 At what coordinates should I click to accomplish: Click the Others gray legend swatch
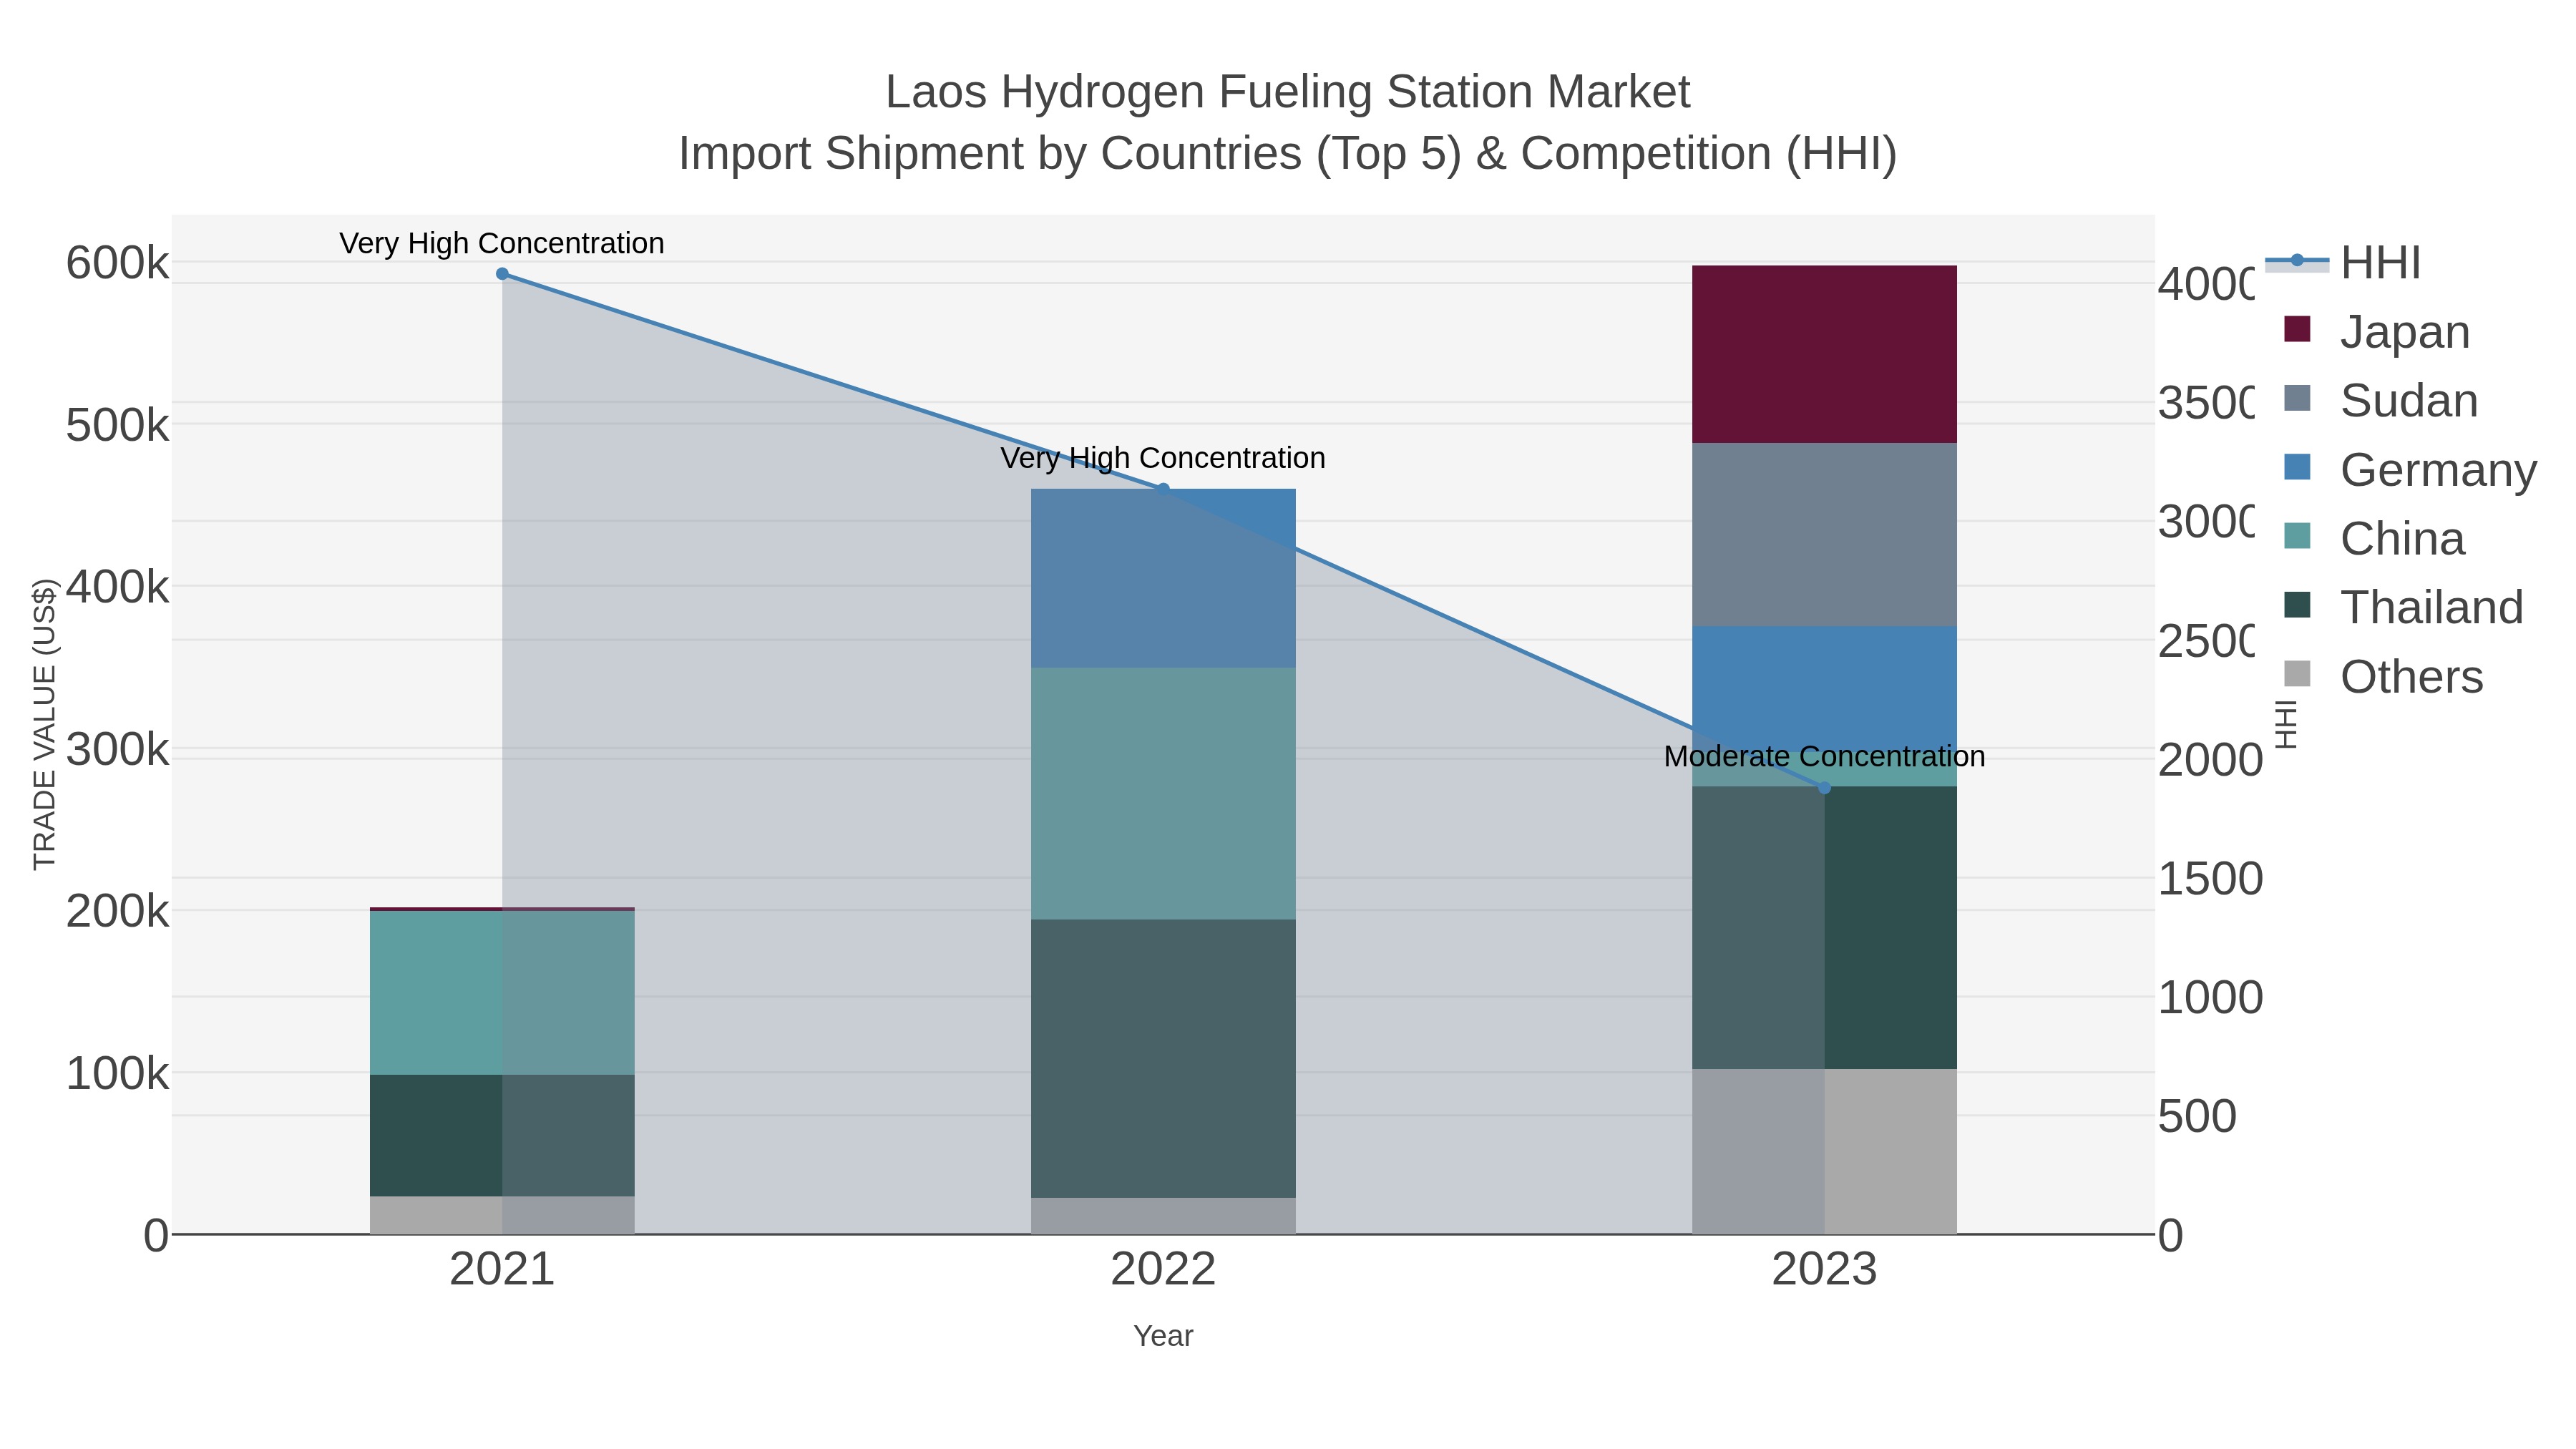[x=2298, y=674]
